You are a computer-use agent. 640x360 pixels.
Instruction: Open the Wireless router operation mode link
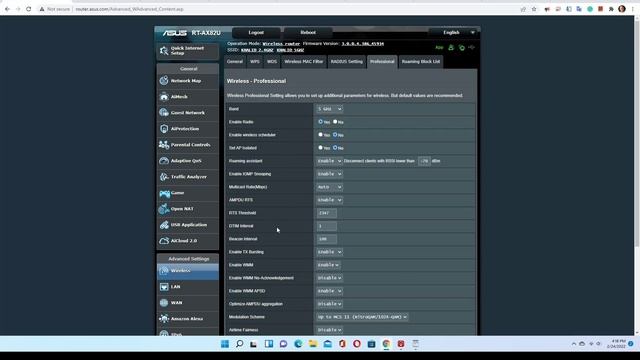coord(281,44)
